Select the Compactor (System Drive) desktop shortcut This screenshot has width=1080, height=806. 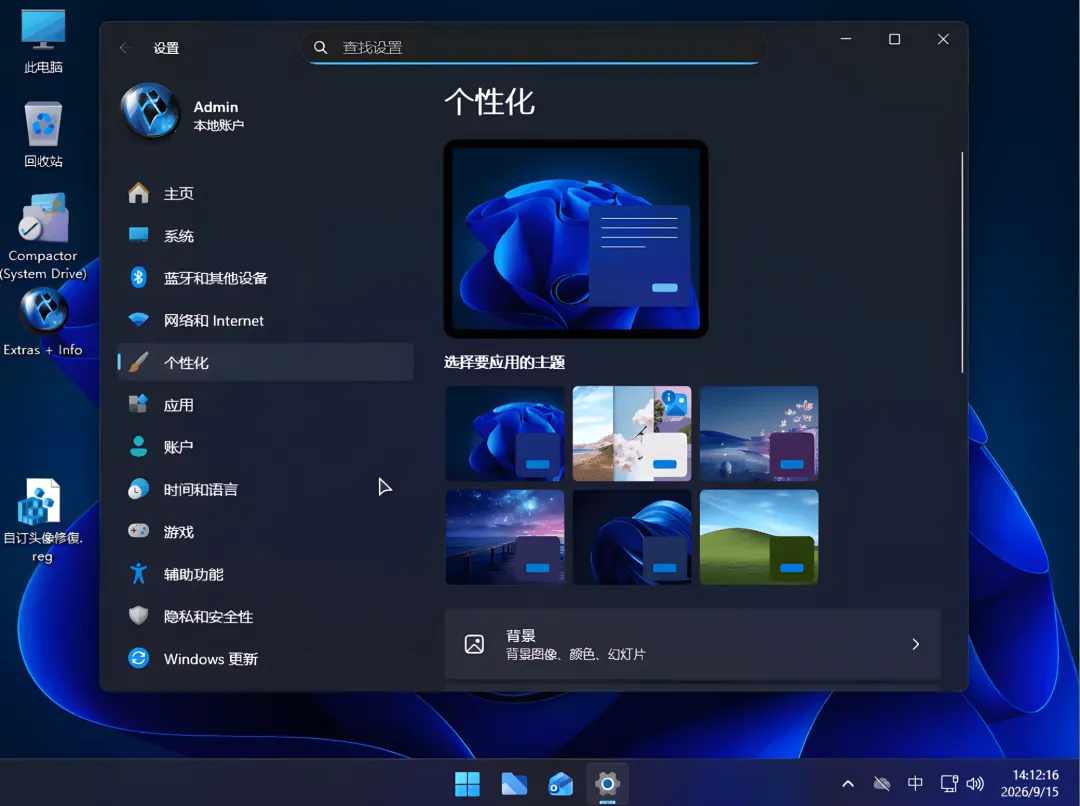point(43,237)
